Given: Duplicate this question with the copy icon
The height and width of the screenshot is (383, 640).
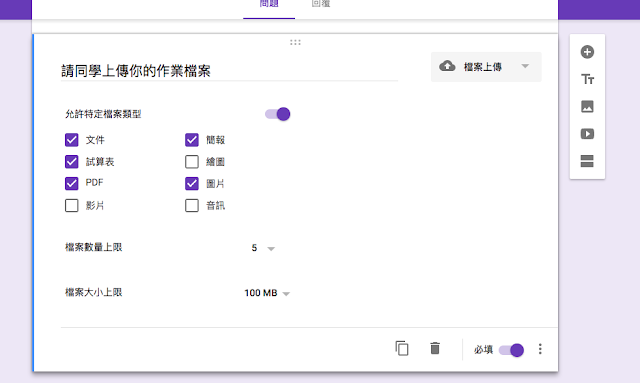Looking at the screenshot, I should [402, 349].
